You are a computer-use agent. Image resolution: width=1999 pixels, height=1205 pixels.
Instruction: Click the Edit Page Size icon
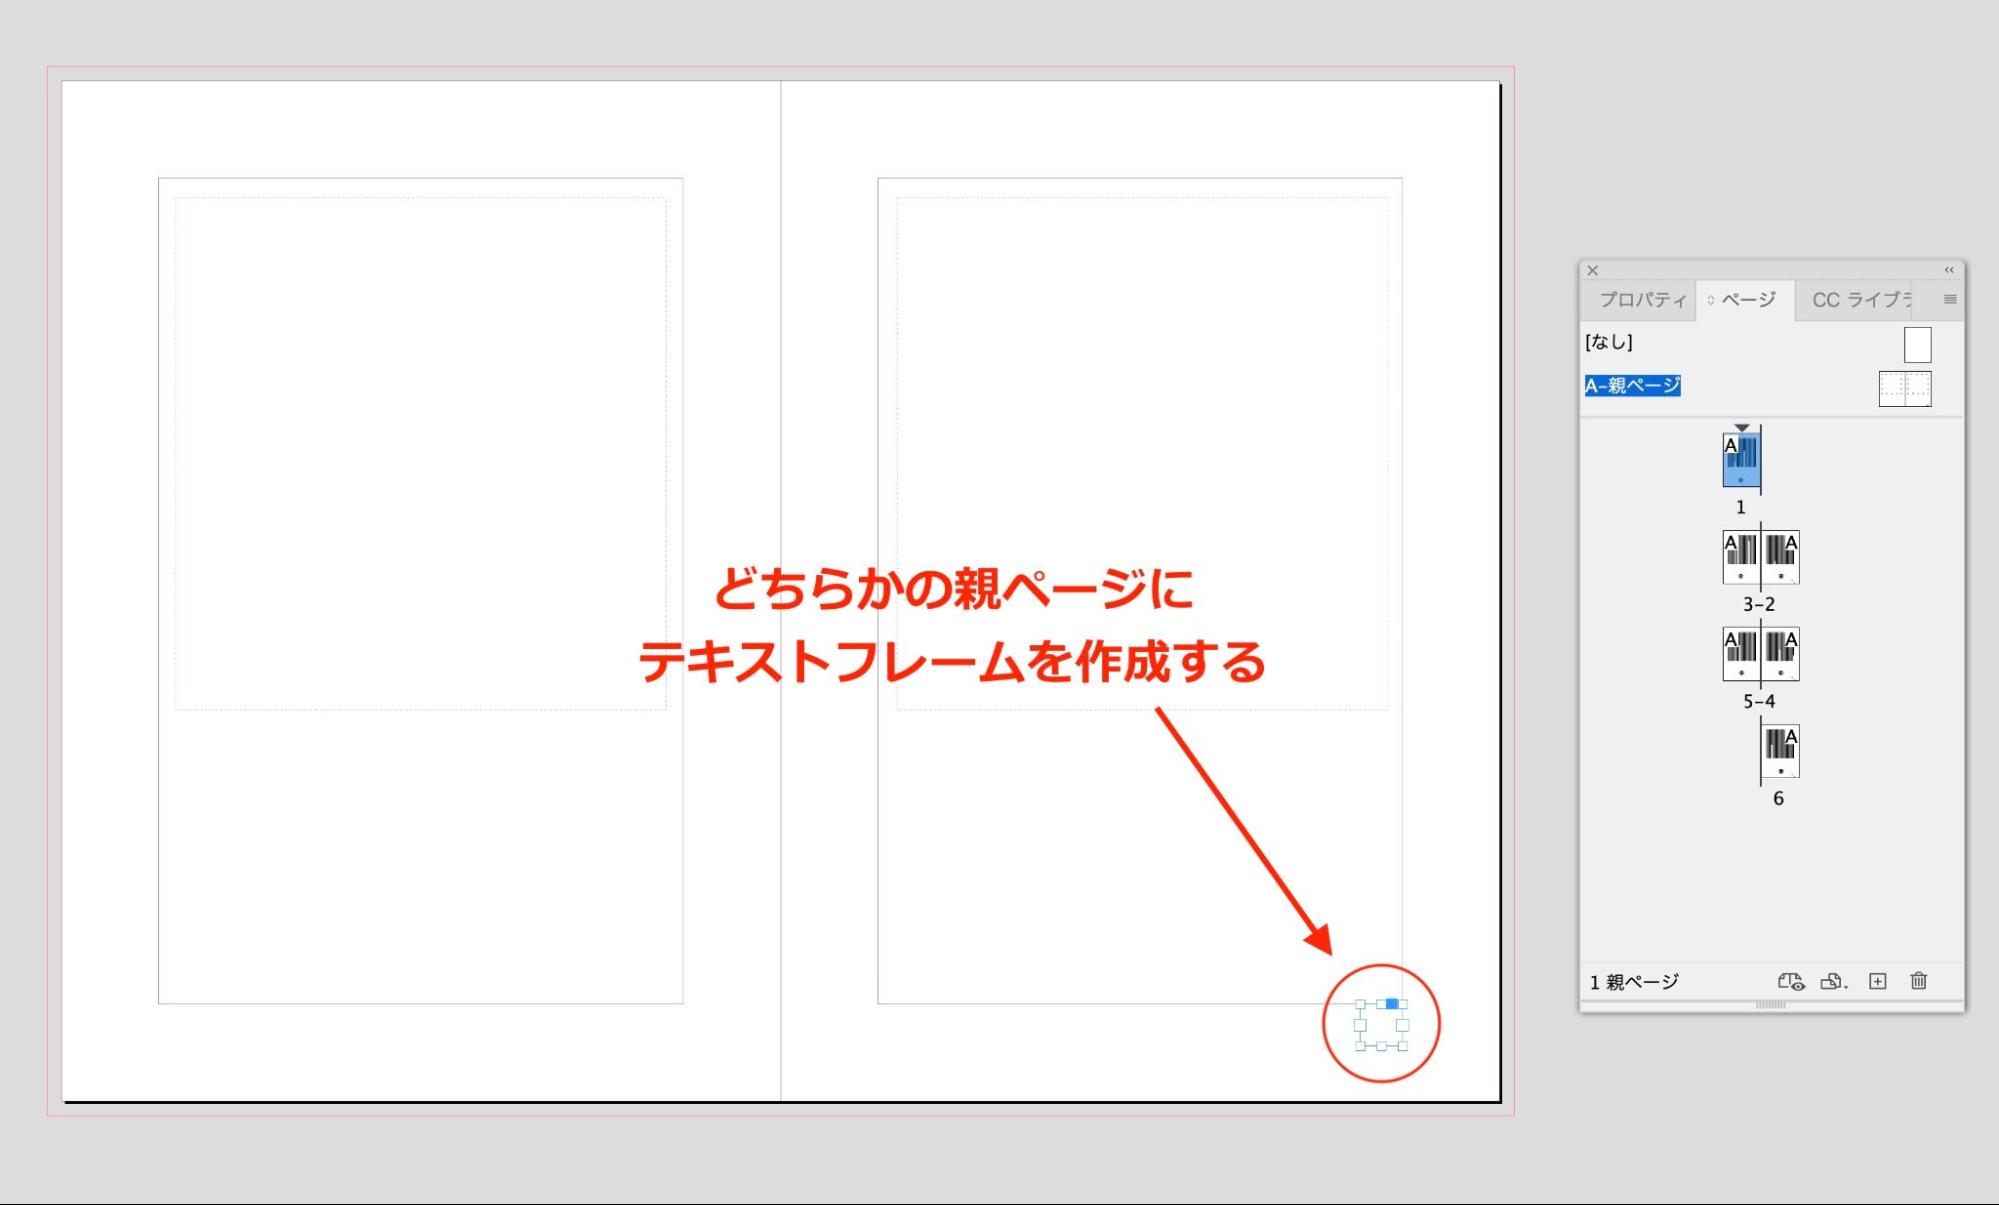[1790, 981]
